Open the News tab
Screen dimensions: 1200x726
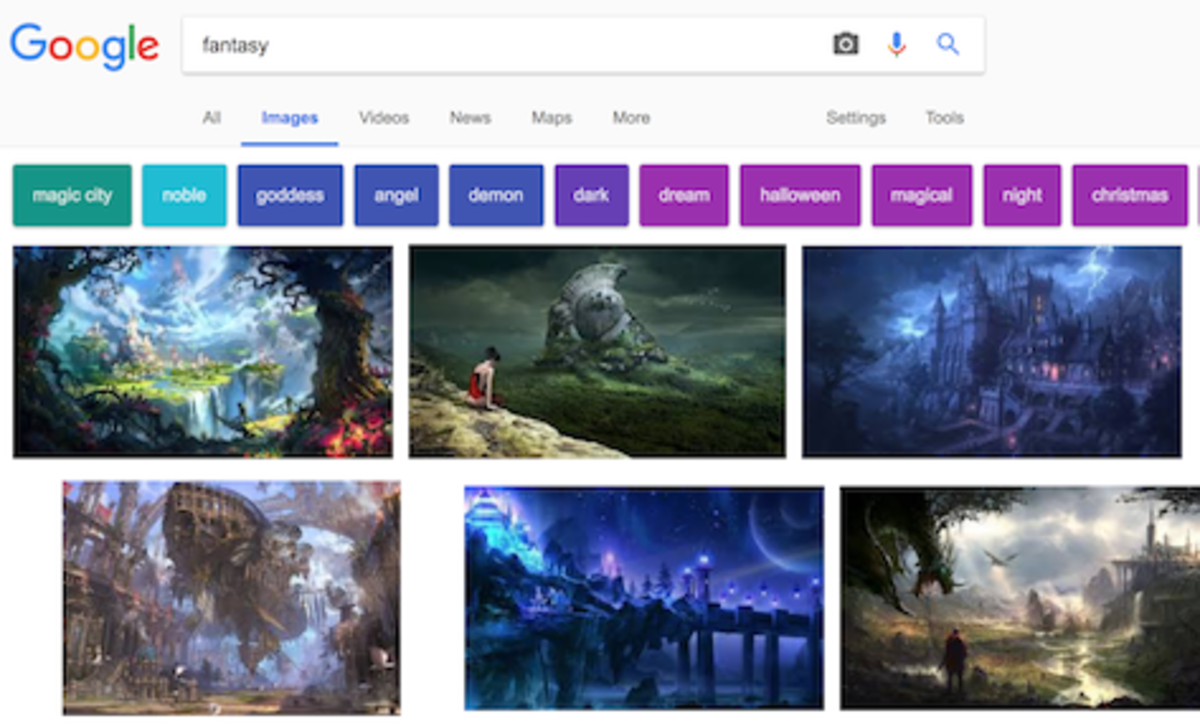point(470,118)
